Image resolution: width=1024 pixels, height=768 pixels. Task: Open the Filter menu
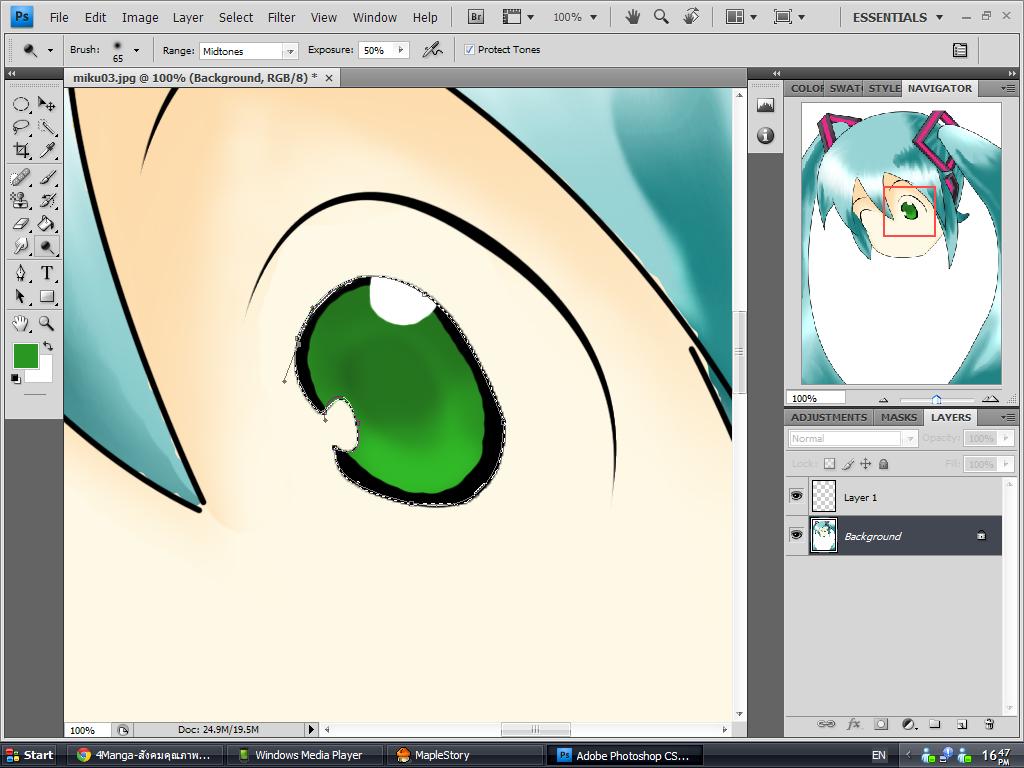coord(281,18)
